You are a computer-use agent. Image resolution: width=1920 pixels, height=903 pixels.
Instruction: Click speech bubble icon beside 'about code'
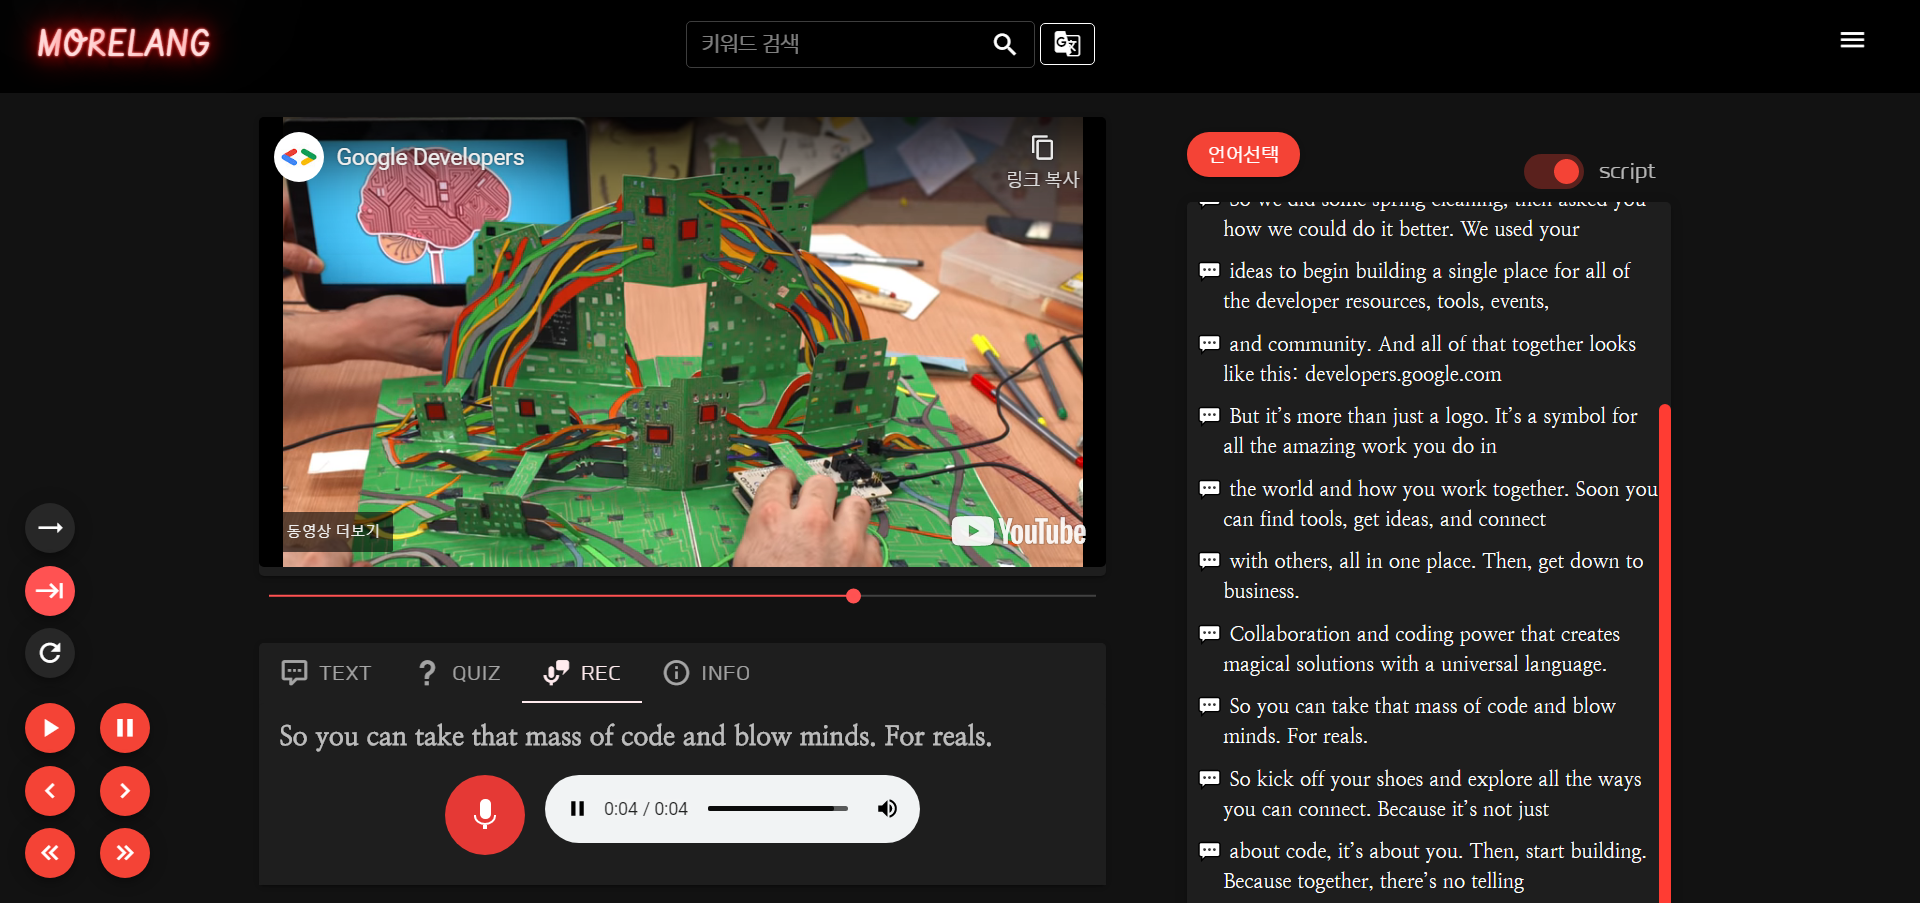1209,851
